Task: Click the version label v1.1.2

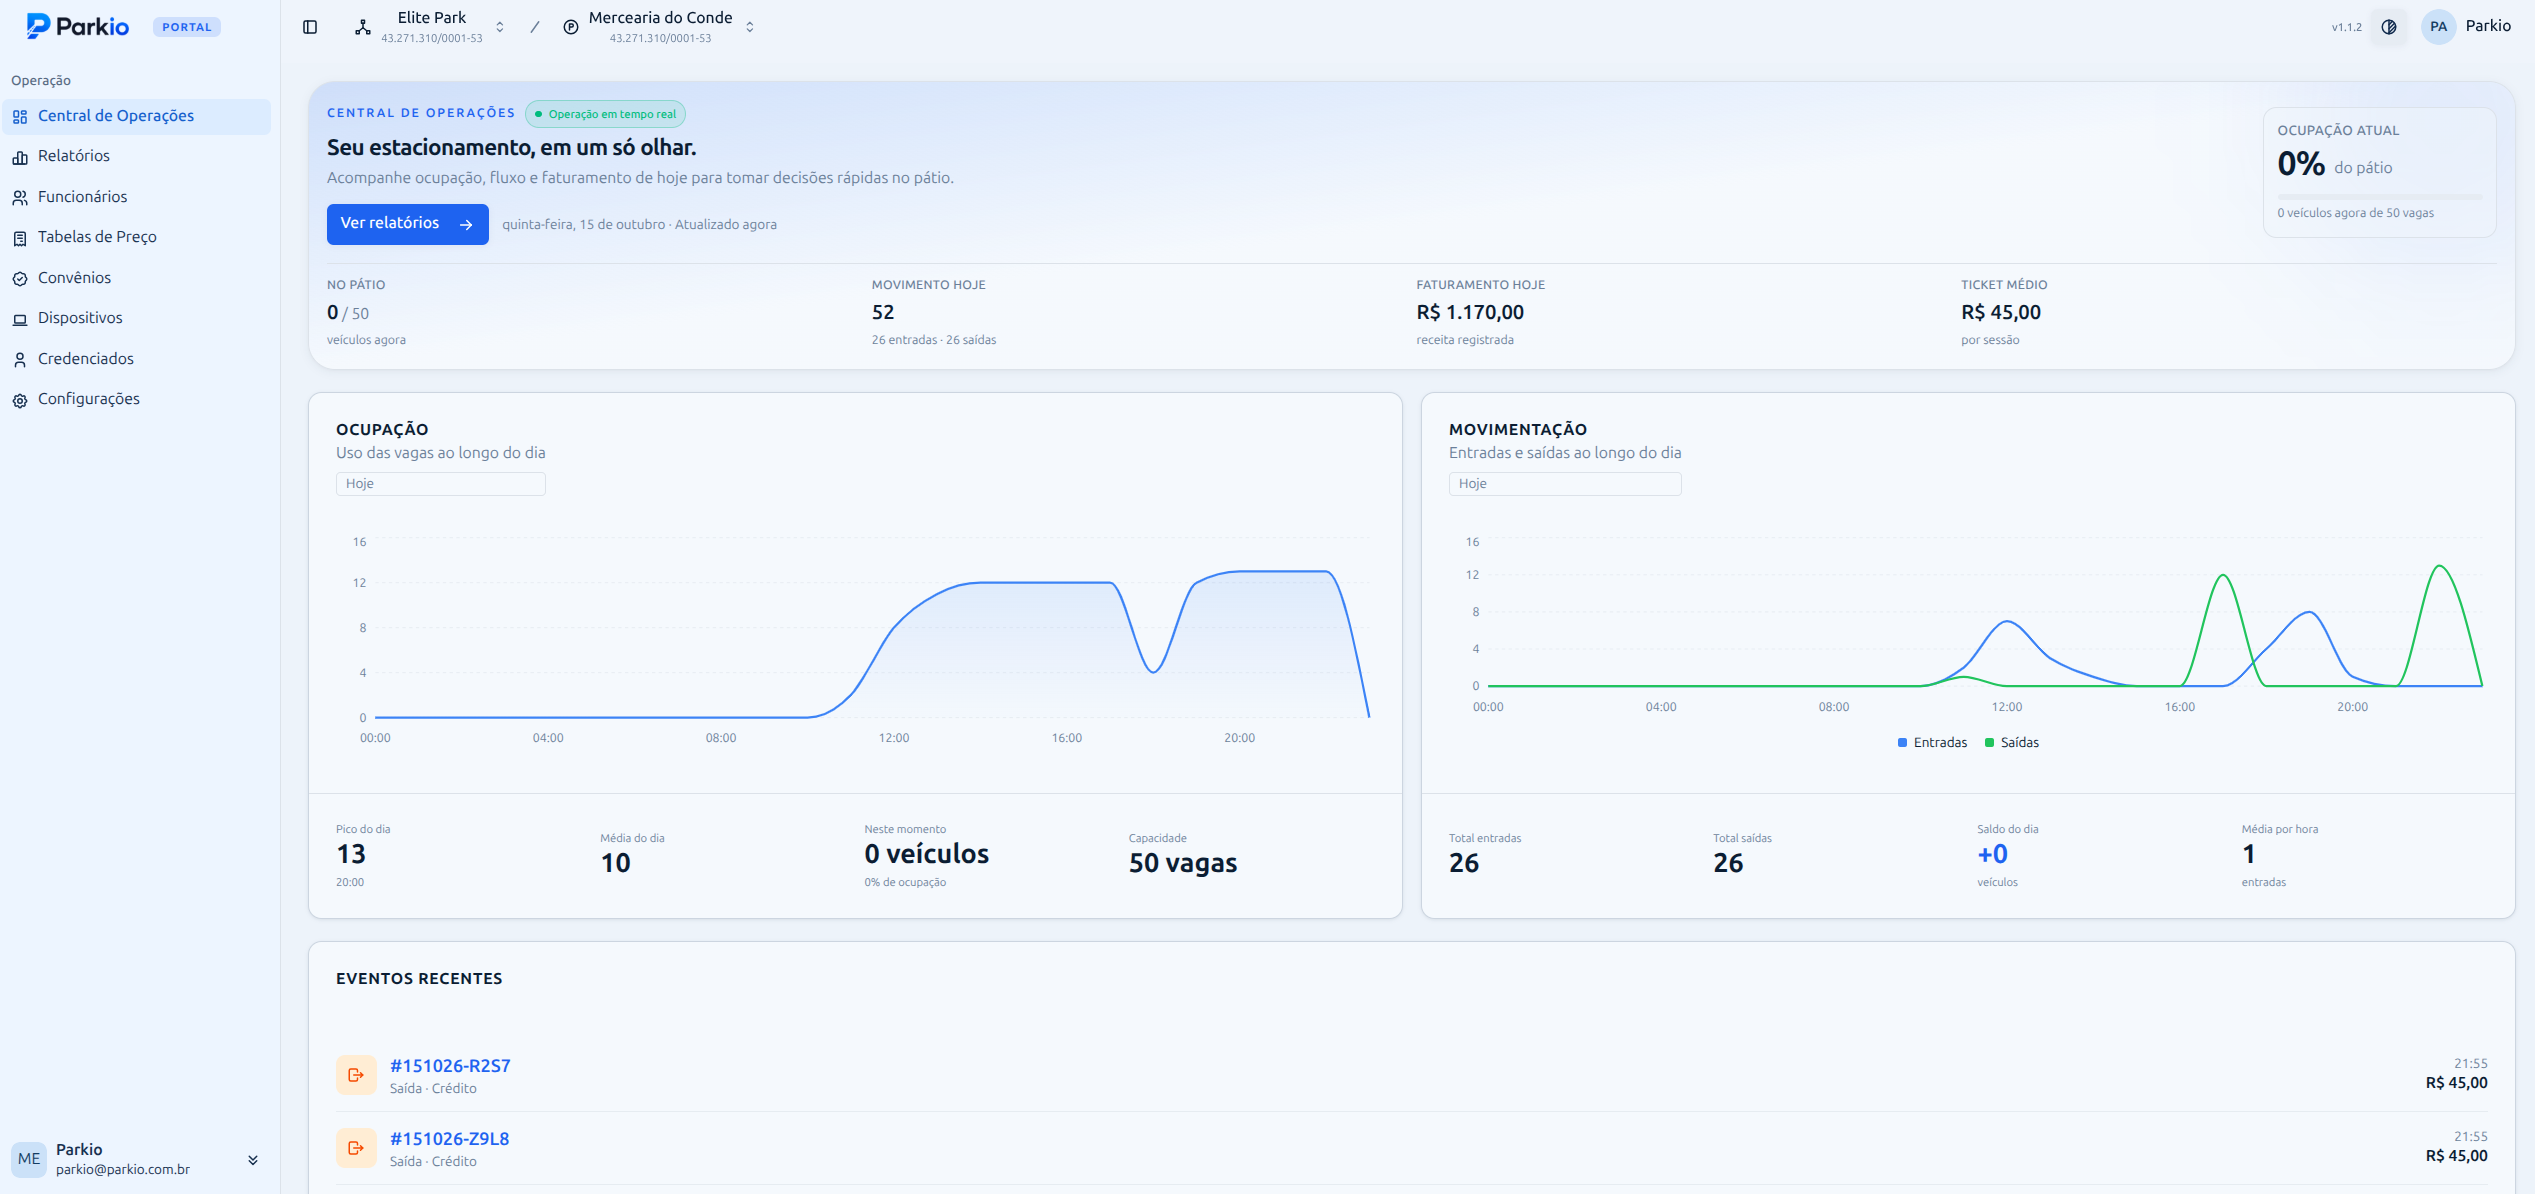Action: (2346, 27)
